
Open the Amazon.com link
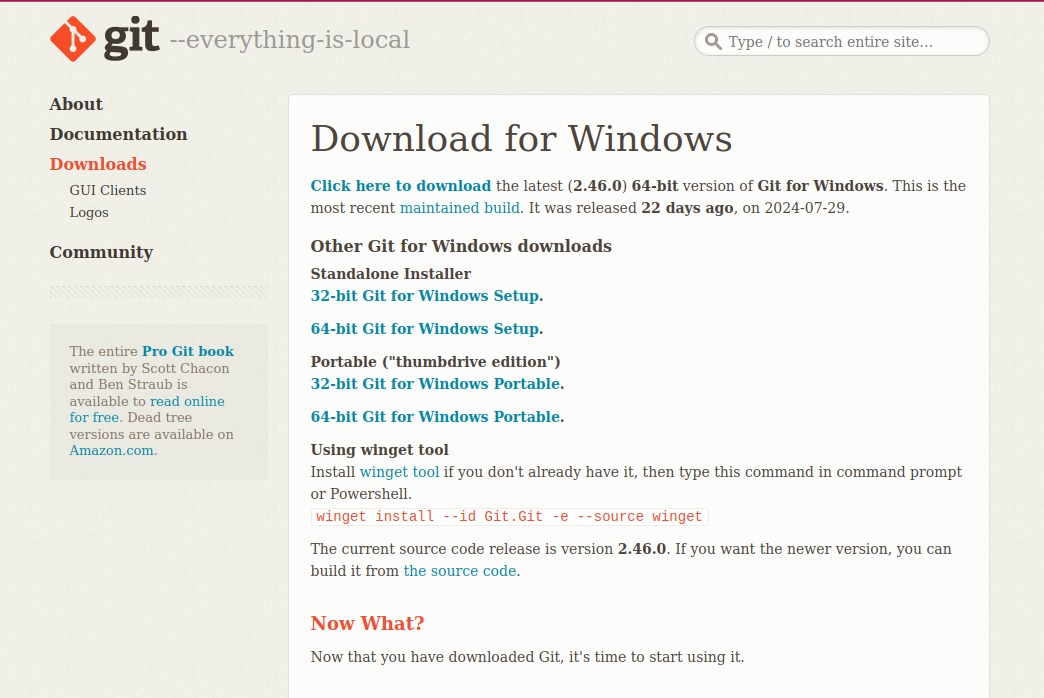[112, 450]
